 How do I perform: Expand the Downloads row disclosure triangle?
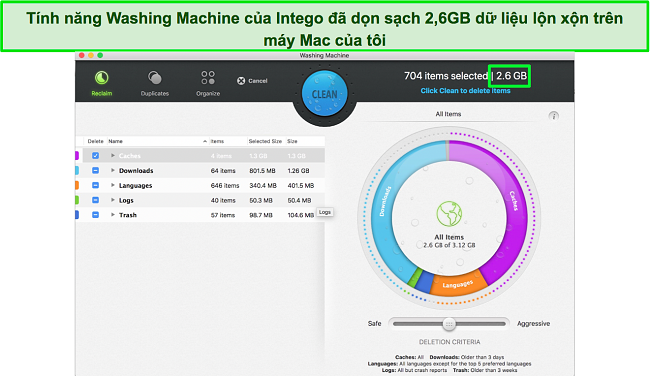(x=112, y=170)
